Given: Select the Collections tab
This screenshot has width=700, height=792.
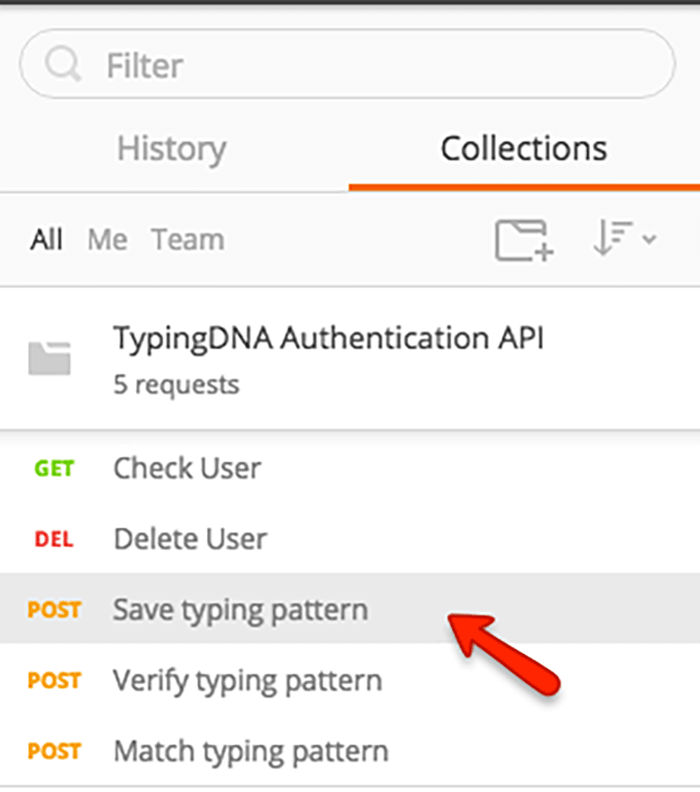Looking at the screenshot, I should pos(524,148).
